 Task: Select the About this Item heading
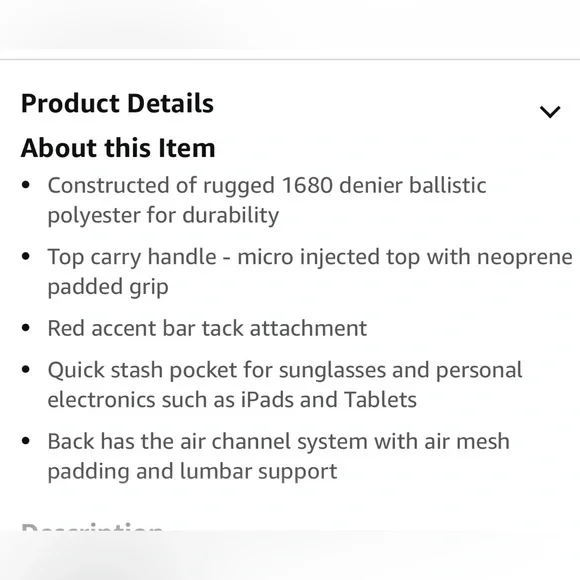tap(118, 148)
